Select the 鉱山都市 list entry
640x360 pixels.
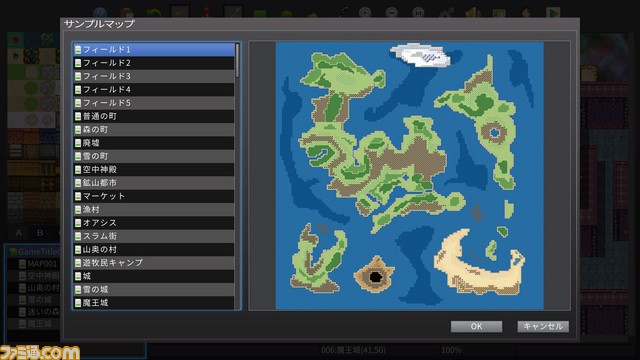point(154,183)
